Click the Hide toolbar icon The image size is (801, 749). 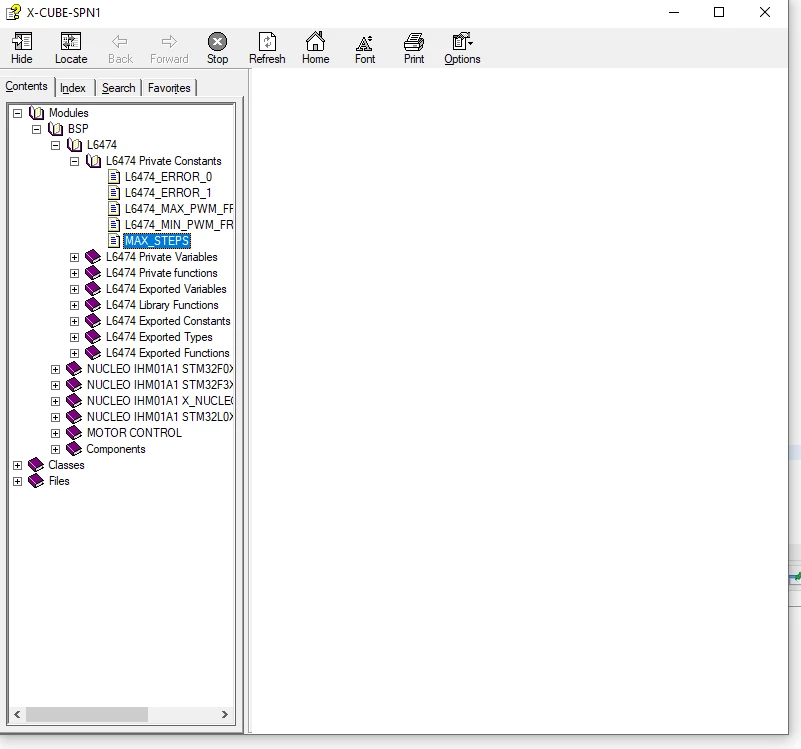click(22, 41)
